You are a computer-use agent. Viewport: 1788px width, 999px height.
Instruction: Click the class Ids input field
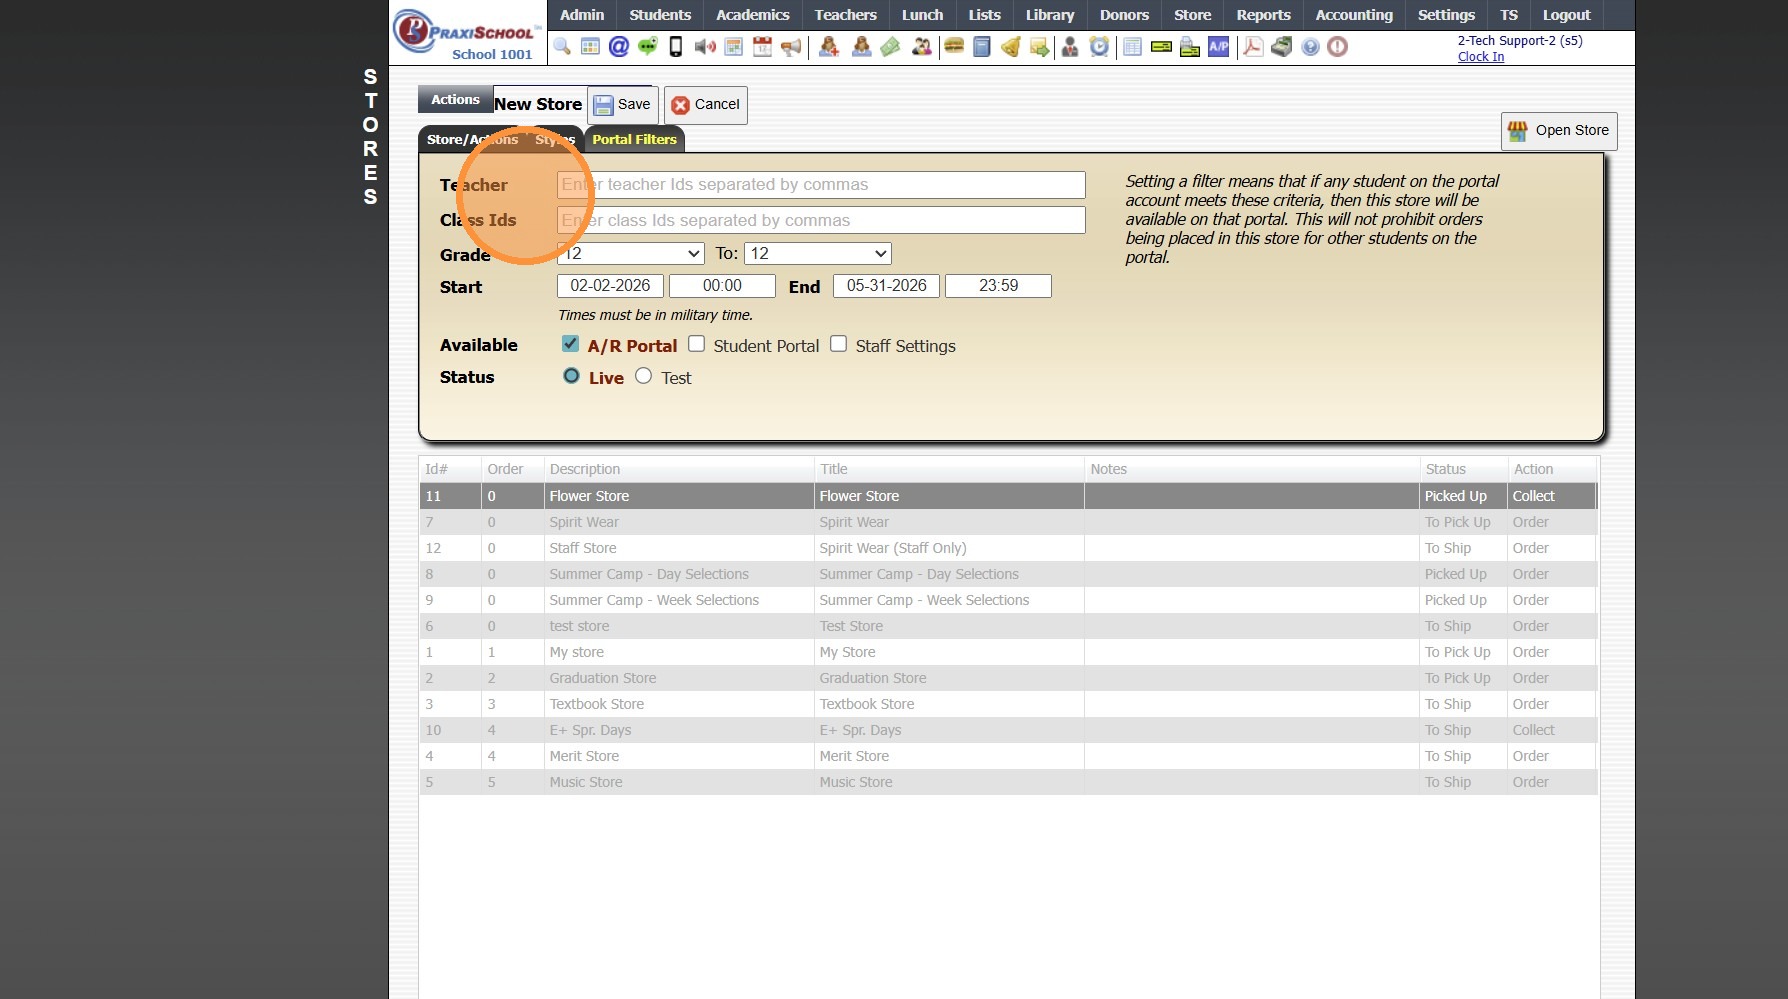tap(821, 220)
